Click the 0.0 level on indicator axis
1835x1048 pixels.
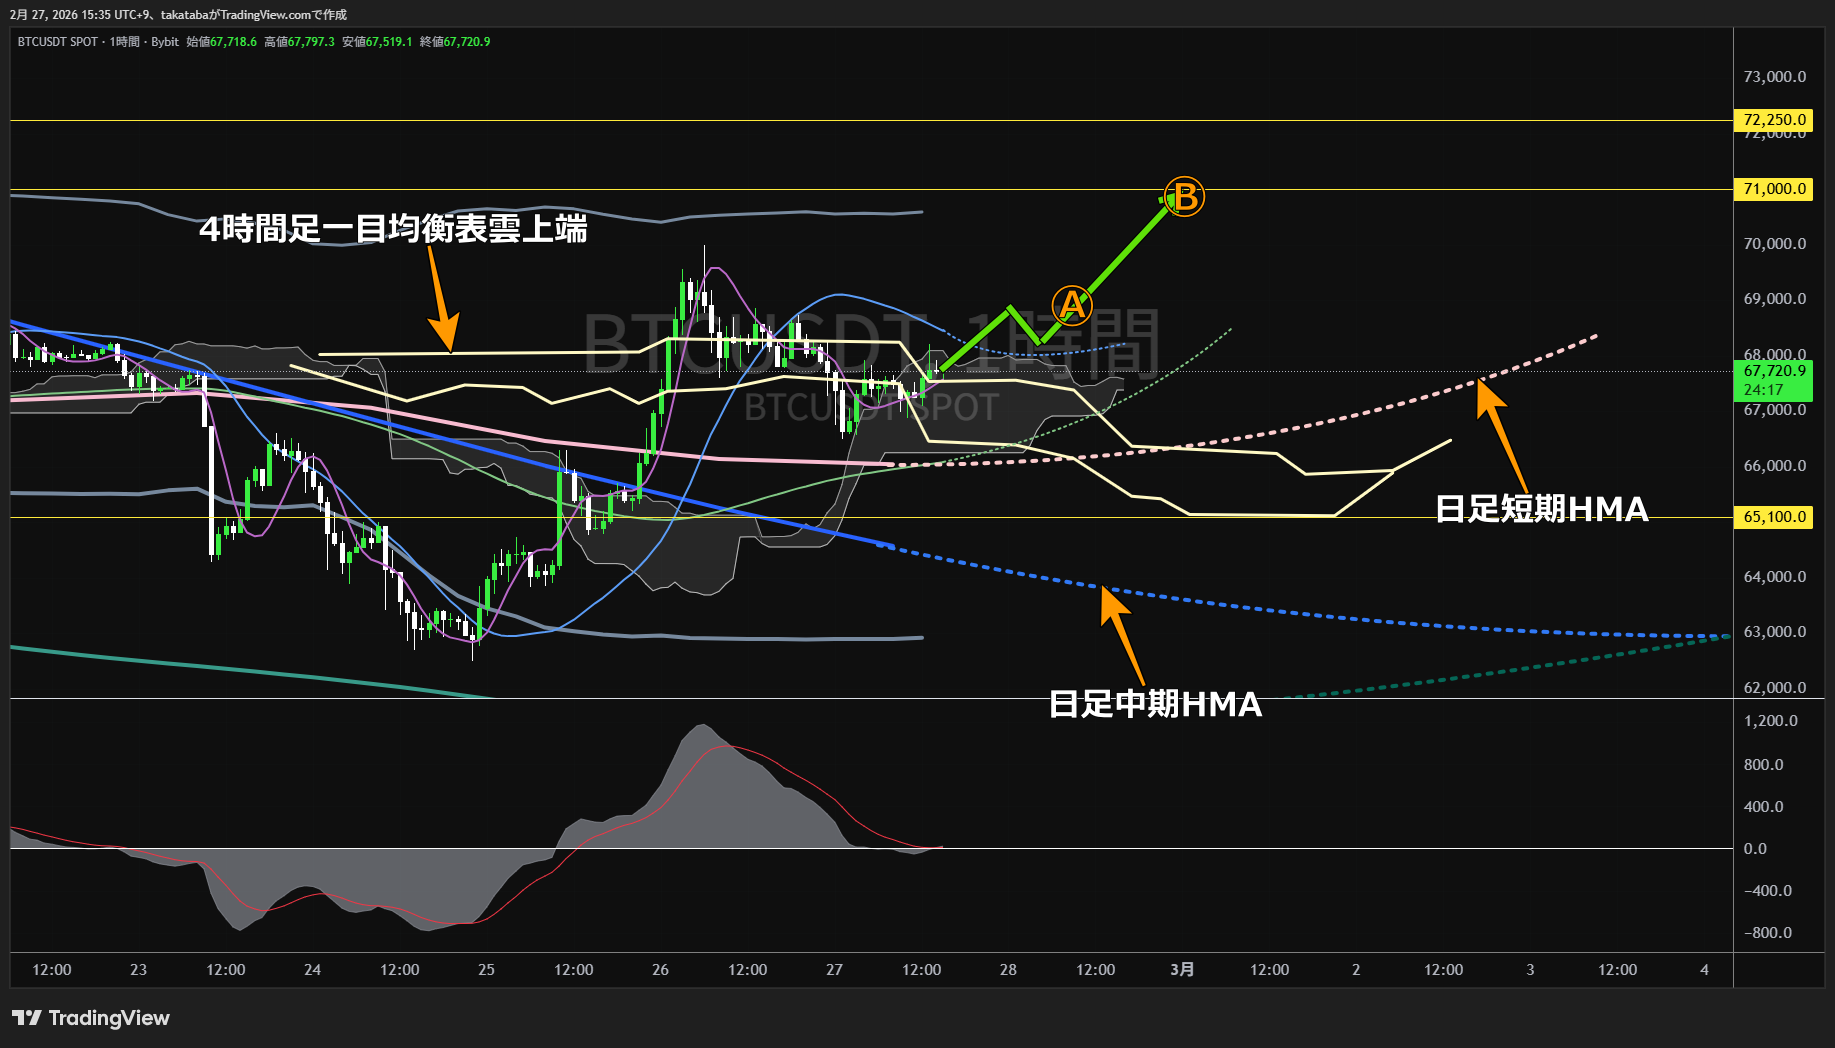click(1755, 849)
